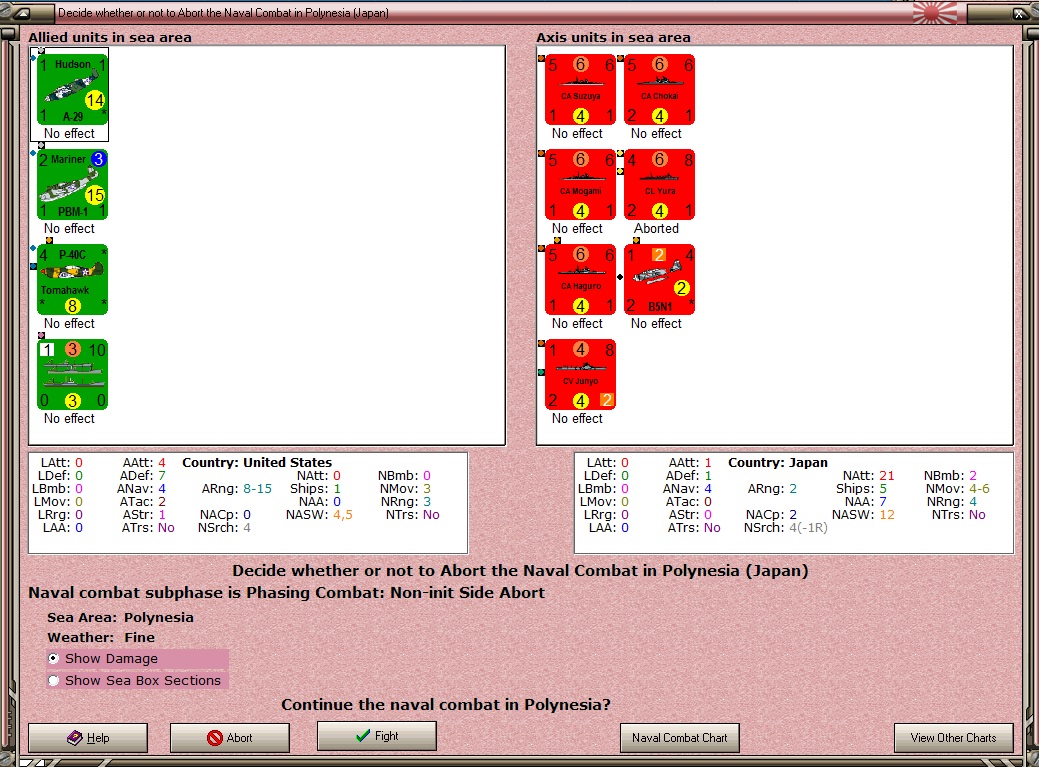Click Japan's NAtt value 21

(887, 476)
